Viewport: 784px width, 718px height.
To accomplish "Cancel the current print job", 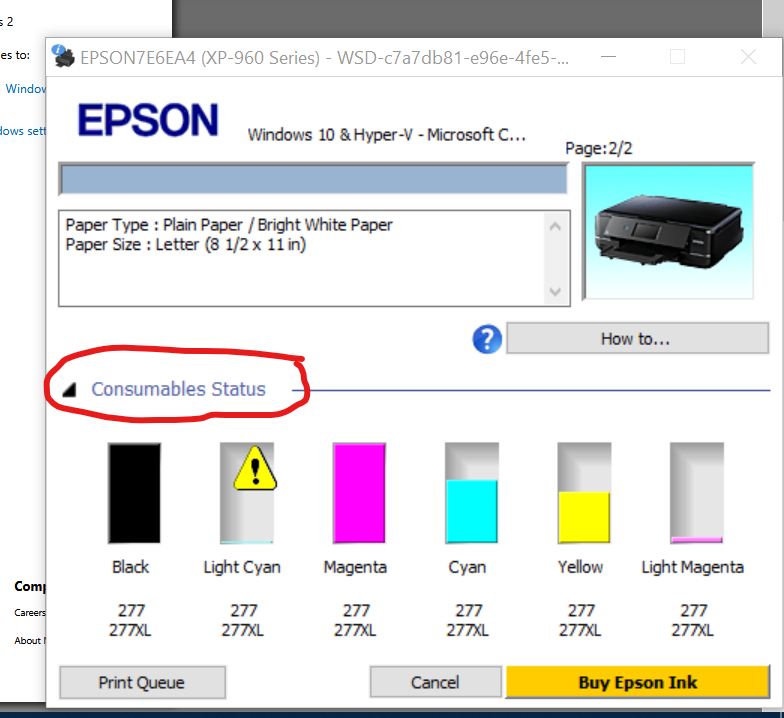I will [x=435, y=682].
